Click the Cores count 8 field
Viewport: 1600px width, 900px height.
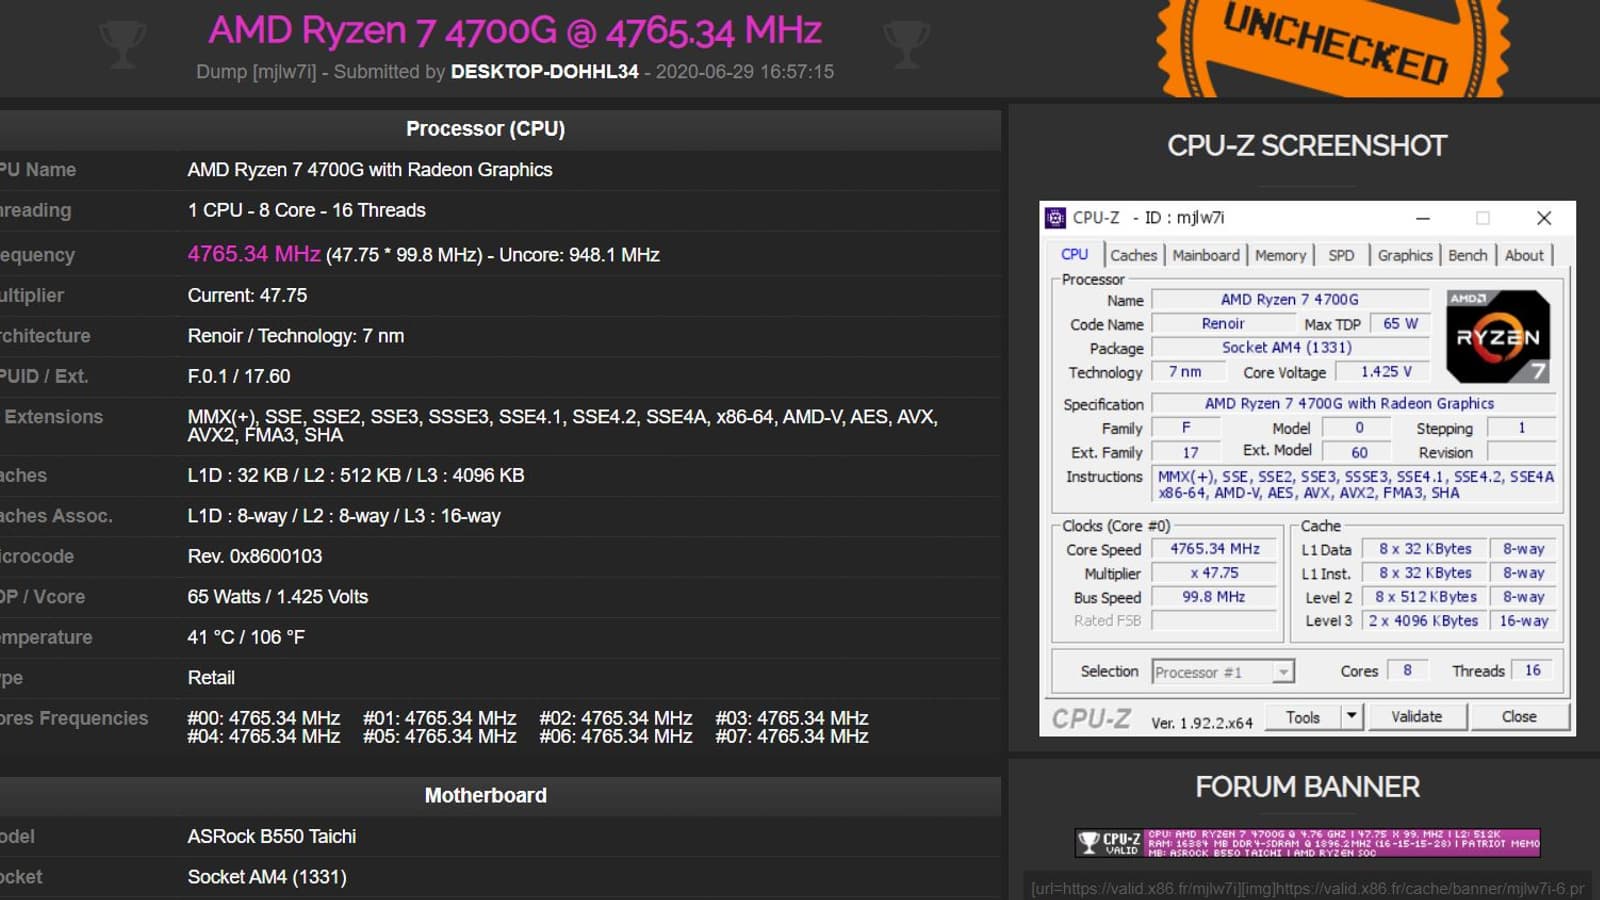point(1407,671)
